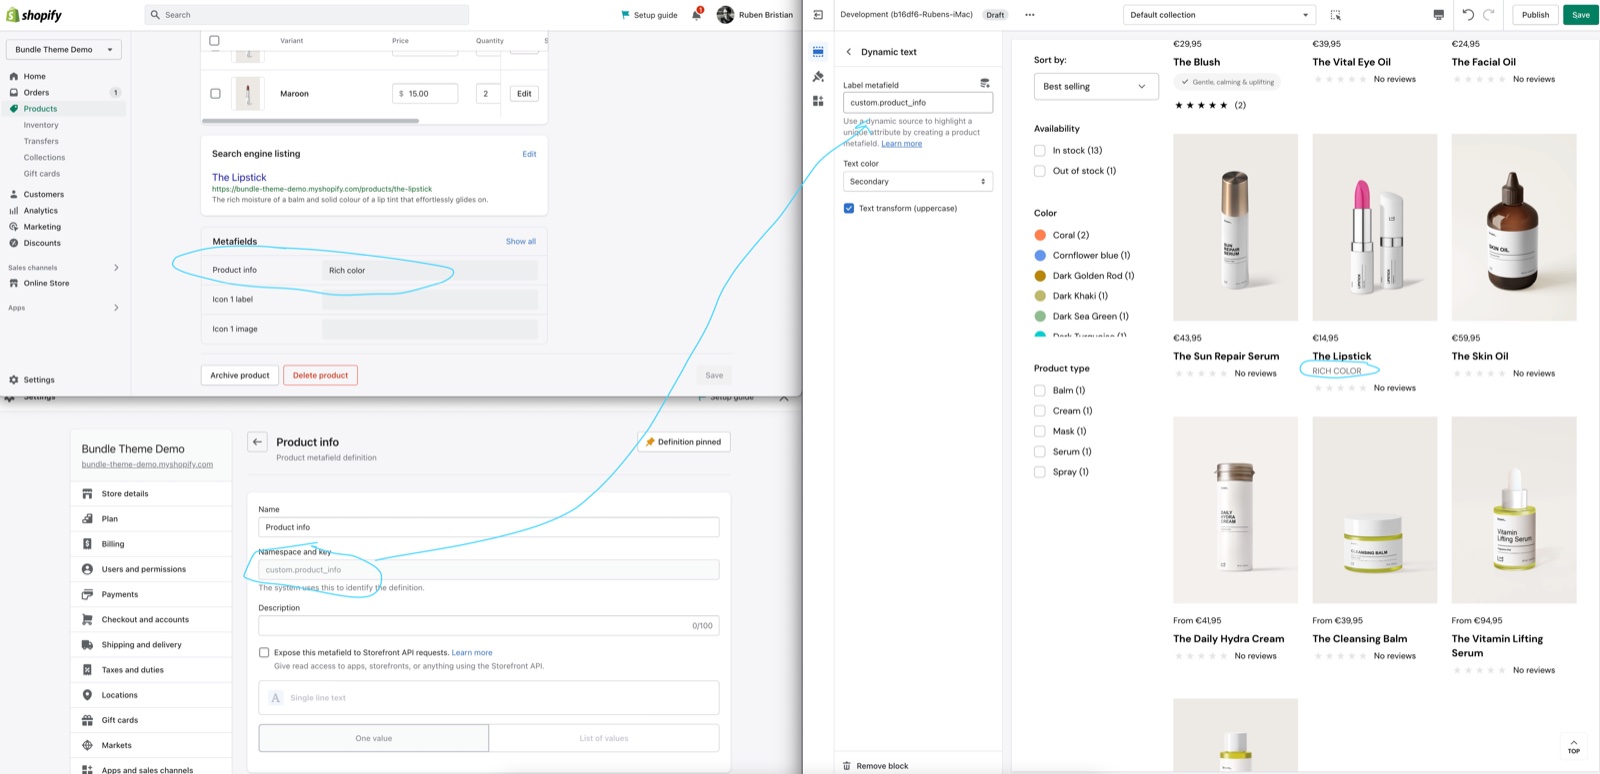This screenshot has height=774, width=1600.
Task: Enable Expose metafield to Storefront API
Action: pos(264,652)
